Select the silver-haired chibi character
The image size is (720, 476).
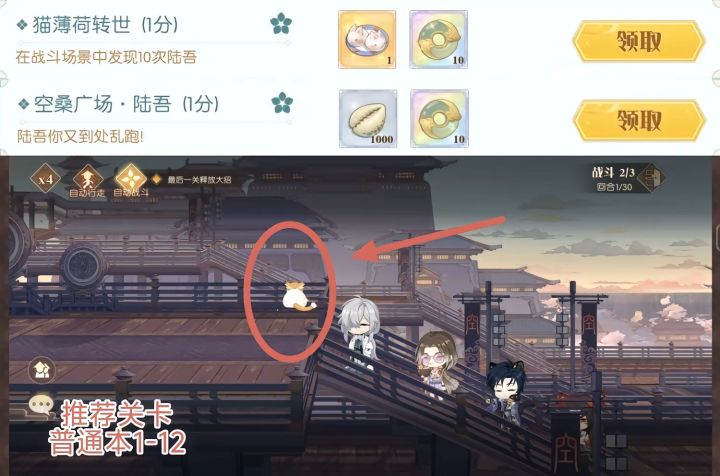[360, 333]
